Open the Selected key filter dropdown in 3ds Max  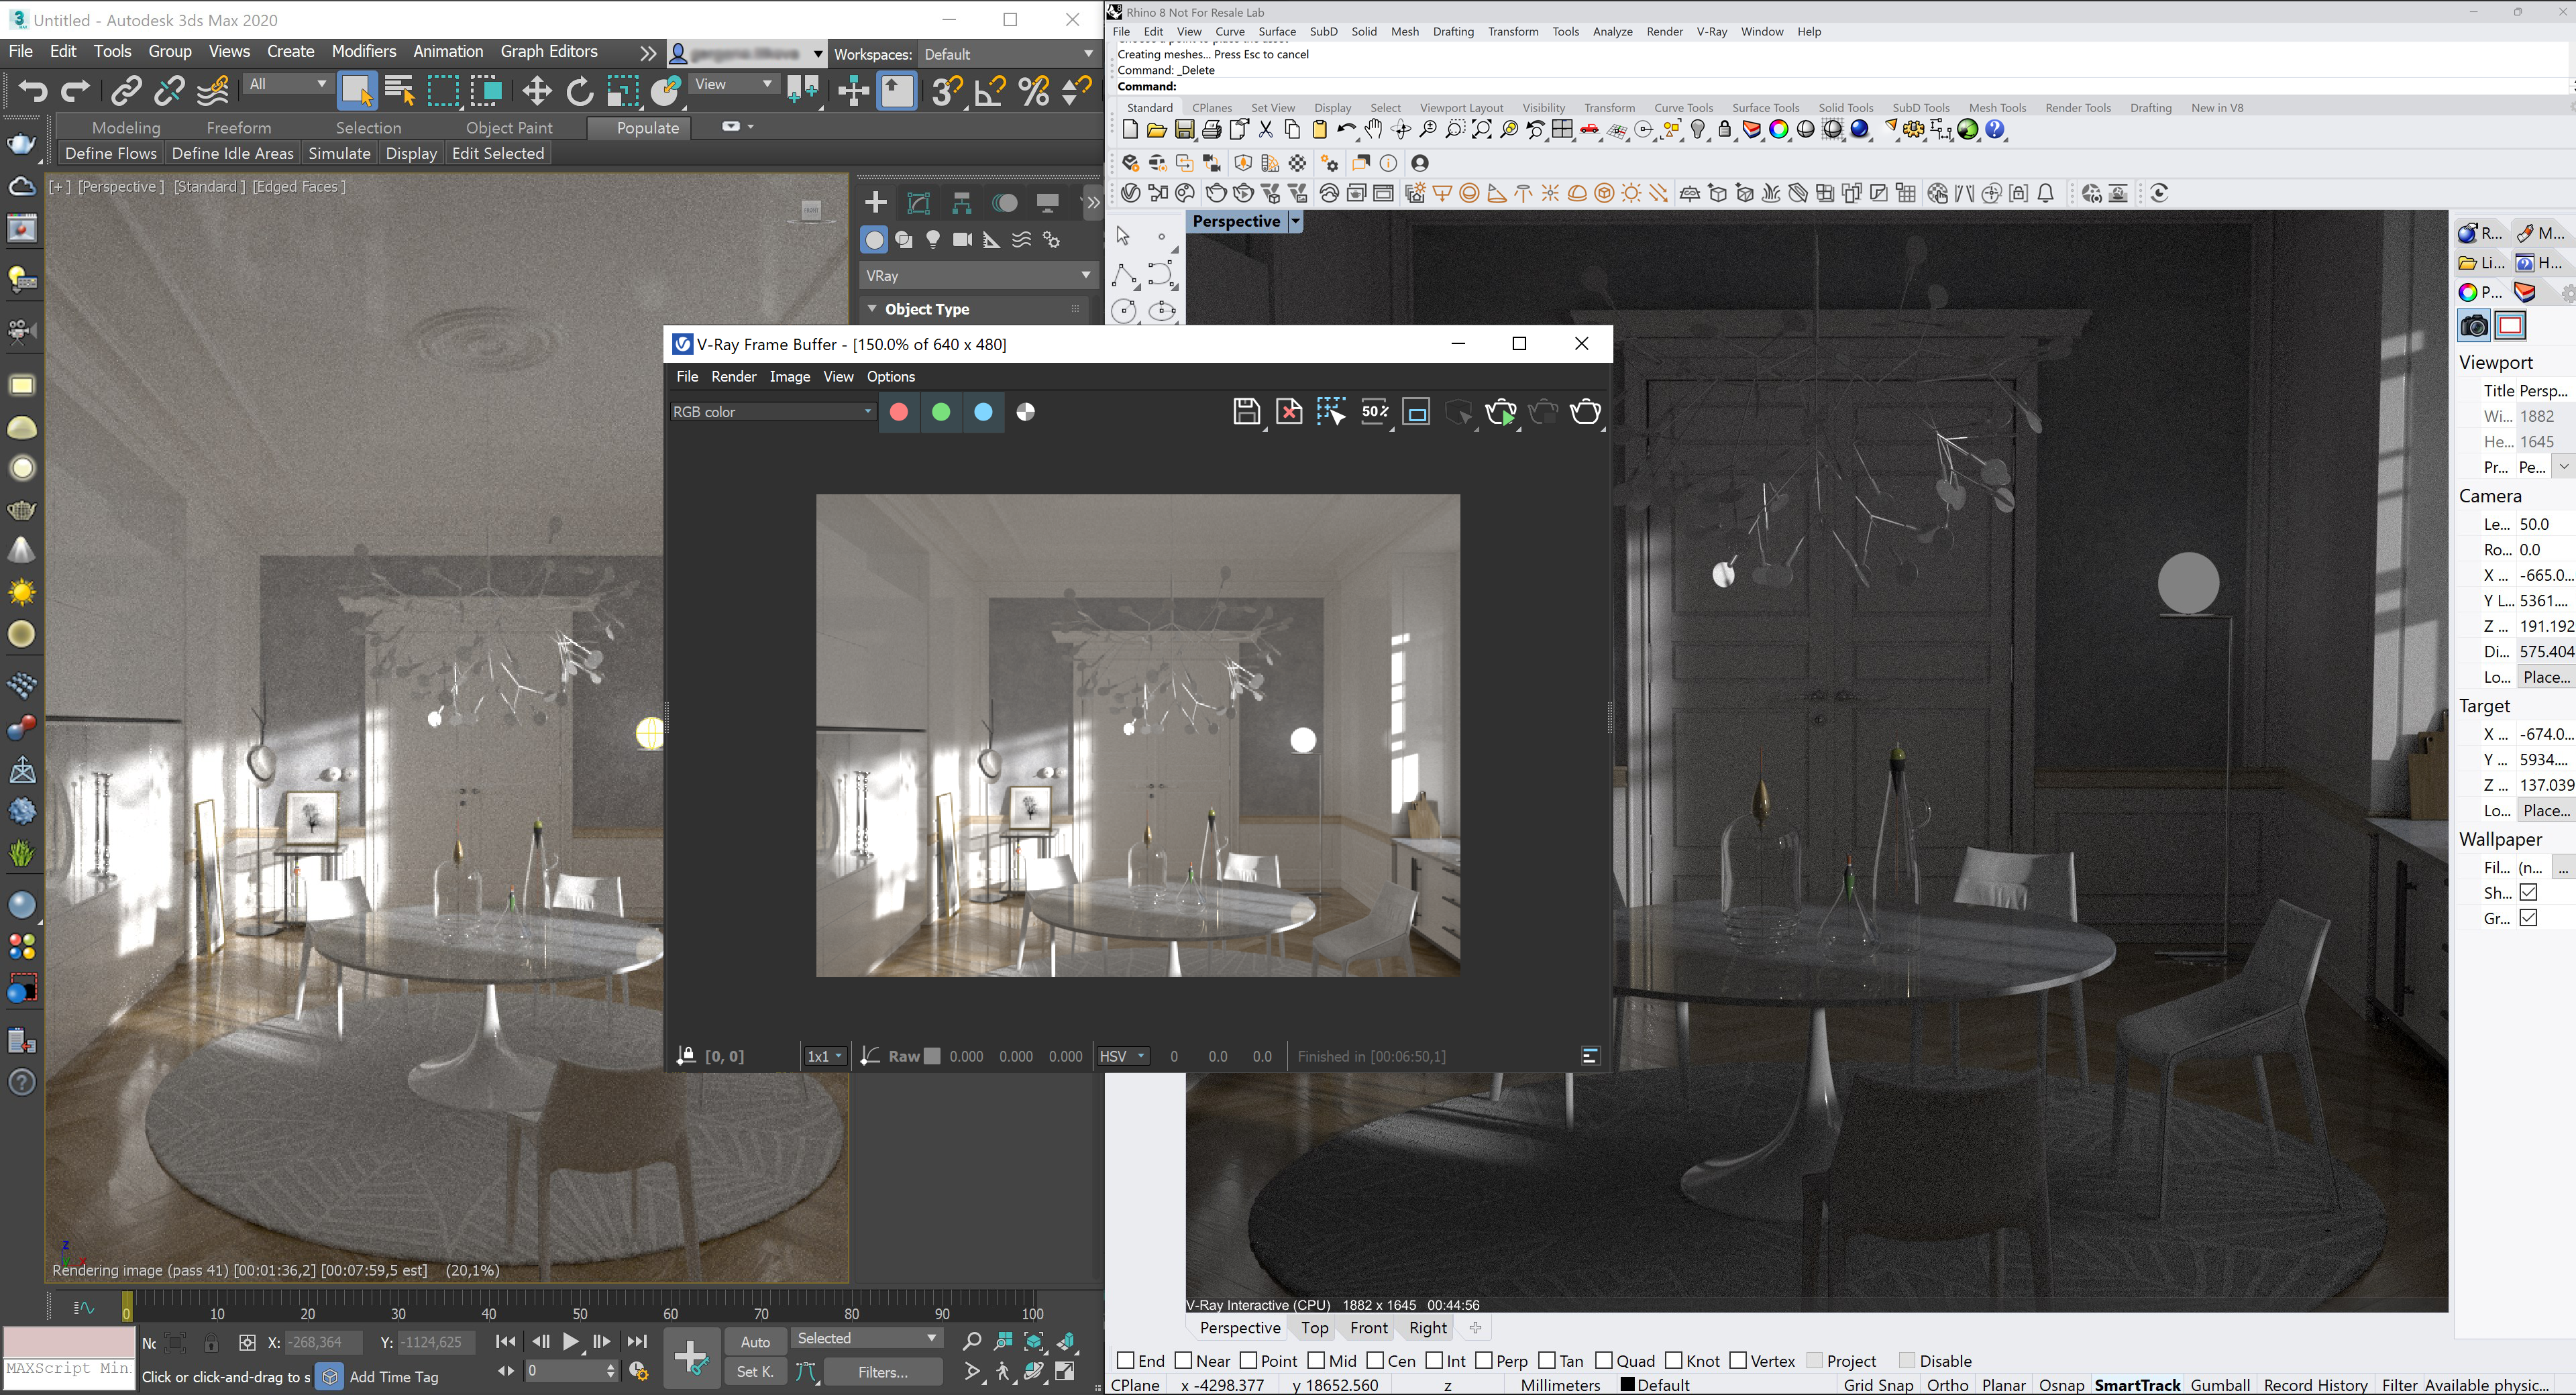[867, 1338]
